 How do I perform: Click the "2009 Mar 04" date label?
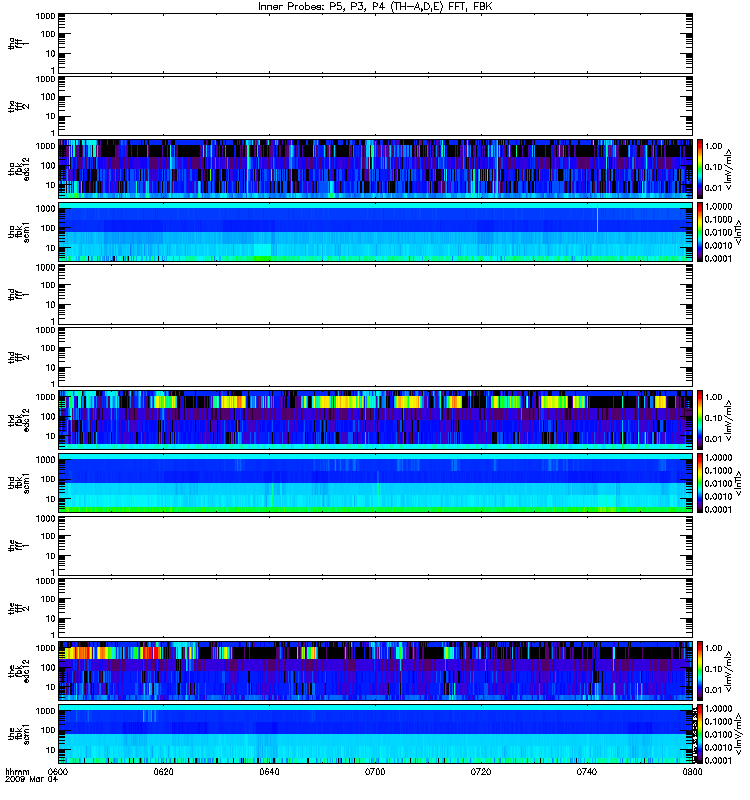pos(32,780)
